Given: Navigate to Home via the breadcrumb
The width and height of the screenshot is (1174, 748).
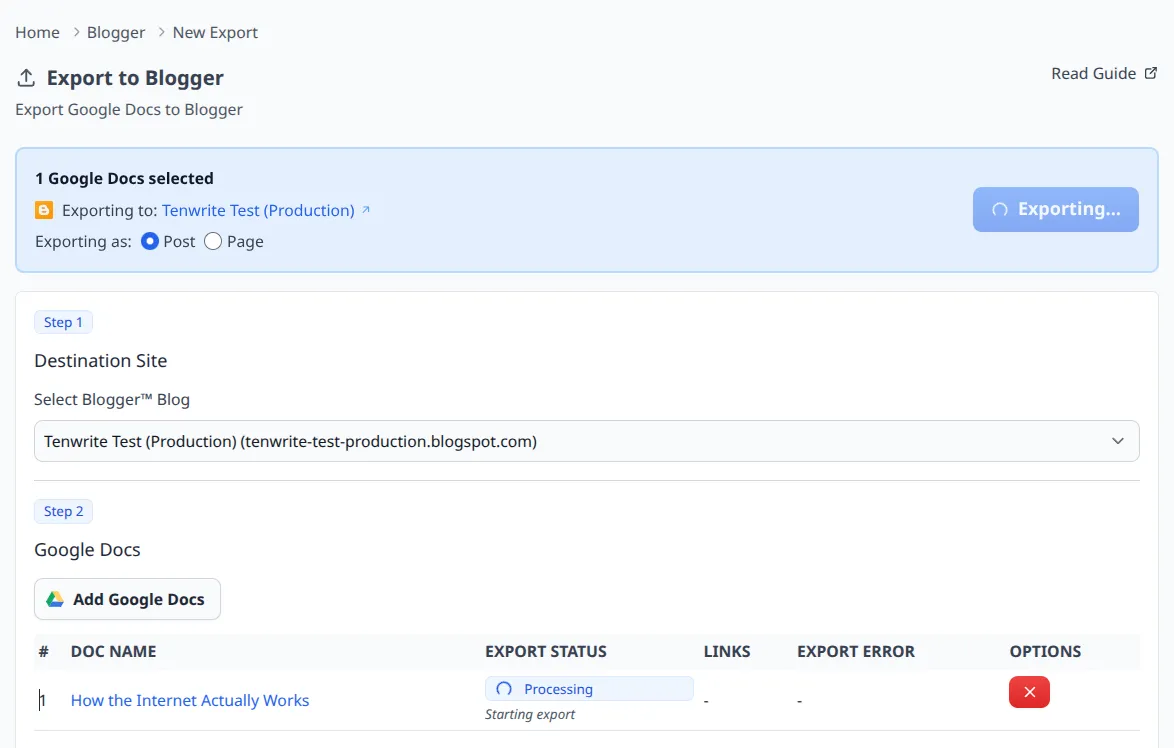Looking at the screenshot, I should (37, 32).
